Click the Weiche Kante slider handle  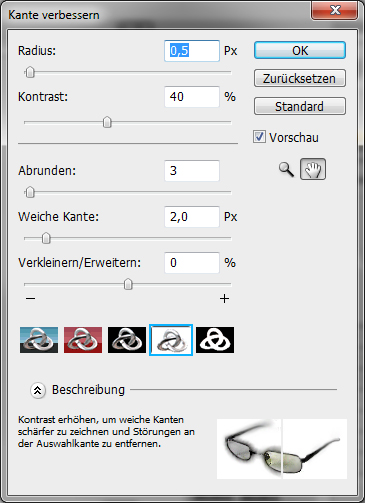(x=46, y=238)
